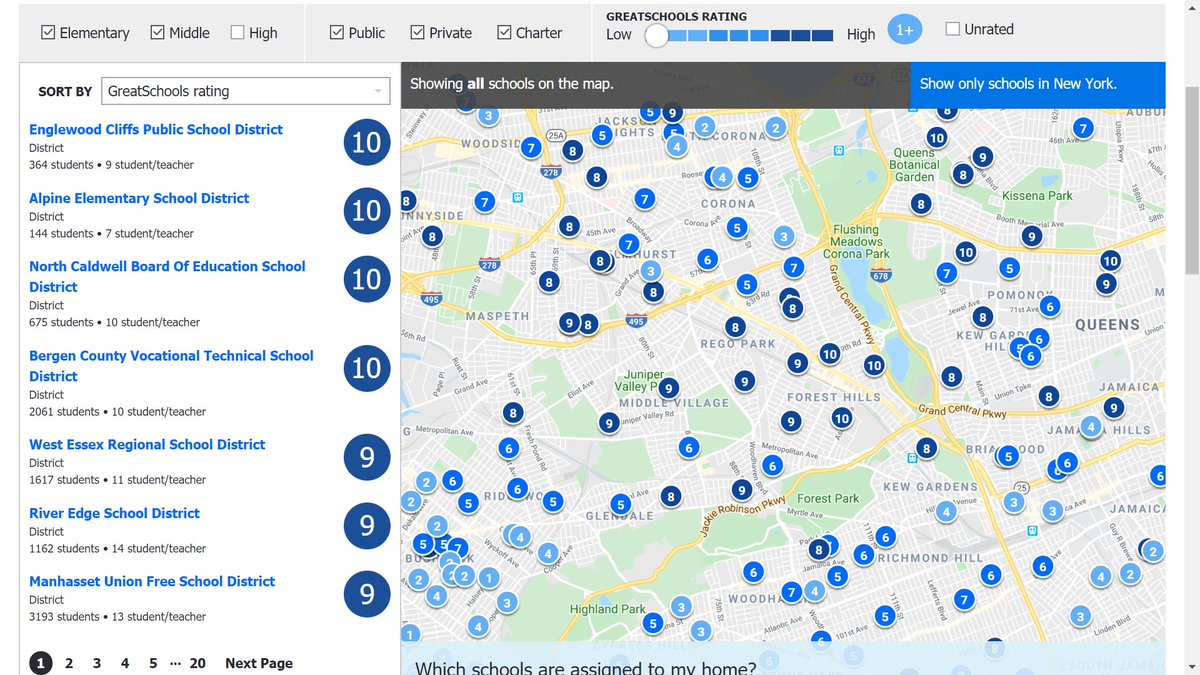Check the Unrated schools box
Viewport: 1200px width, 675px height.
click(953, 29)
